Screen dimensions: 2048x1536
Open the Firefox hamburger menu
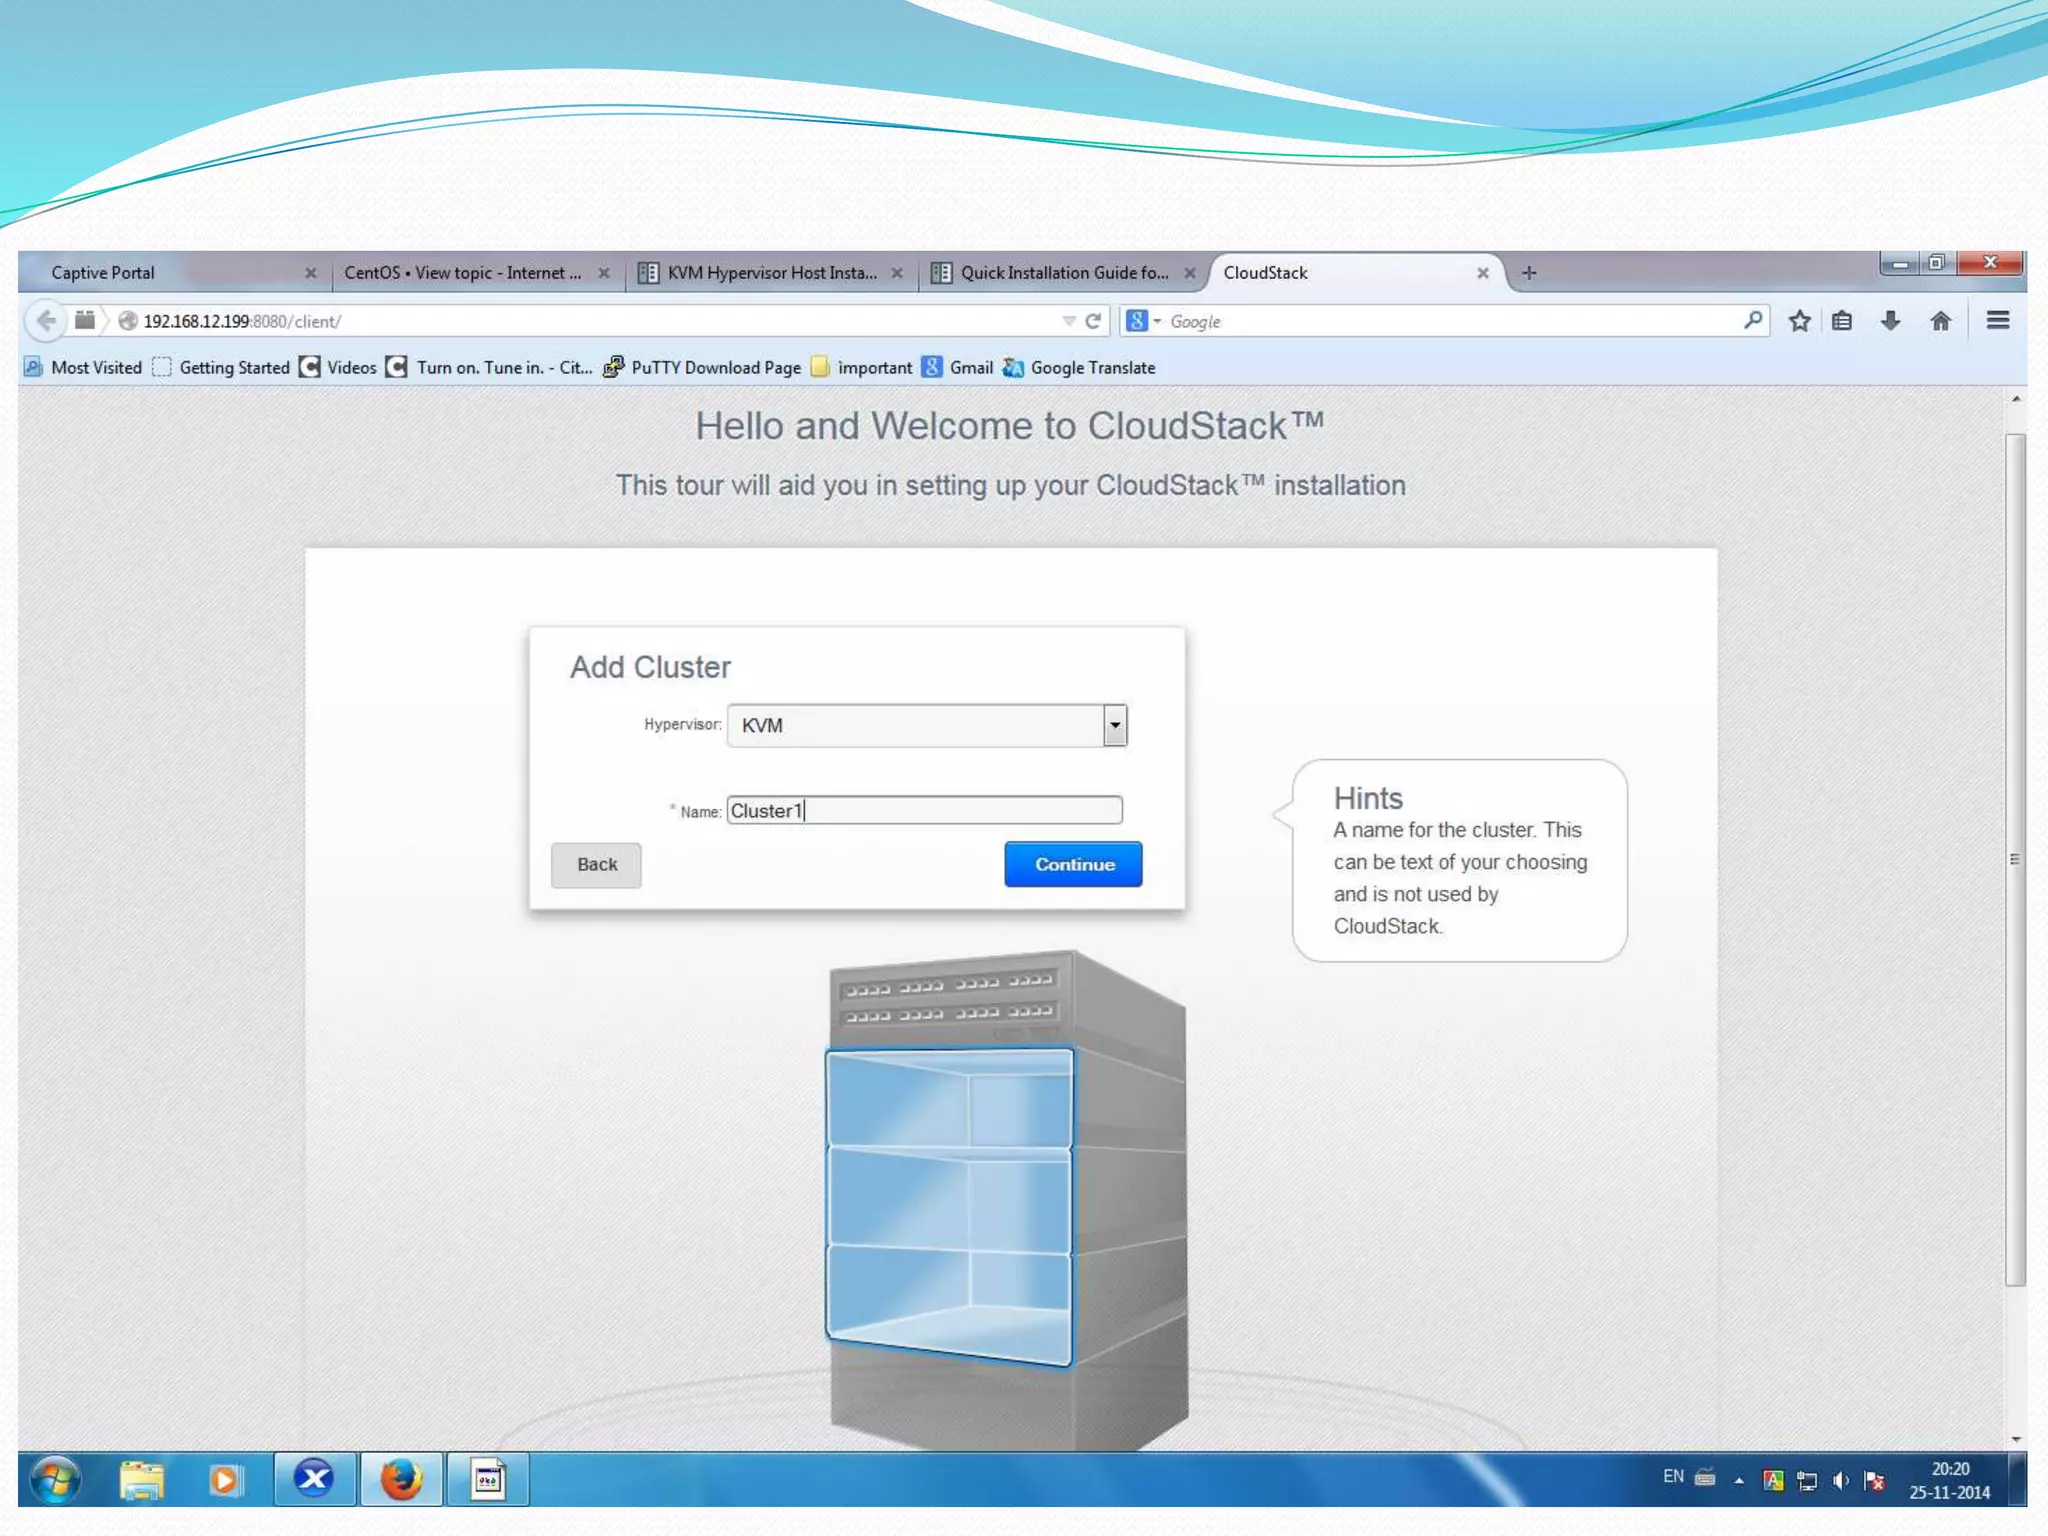[1997, 321]
